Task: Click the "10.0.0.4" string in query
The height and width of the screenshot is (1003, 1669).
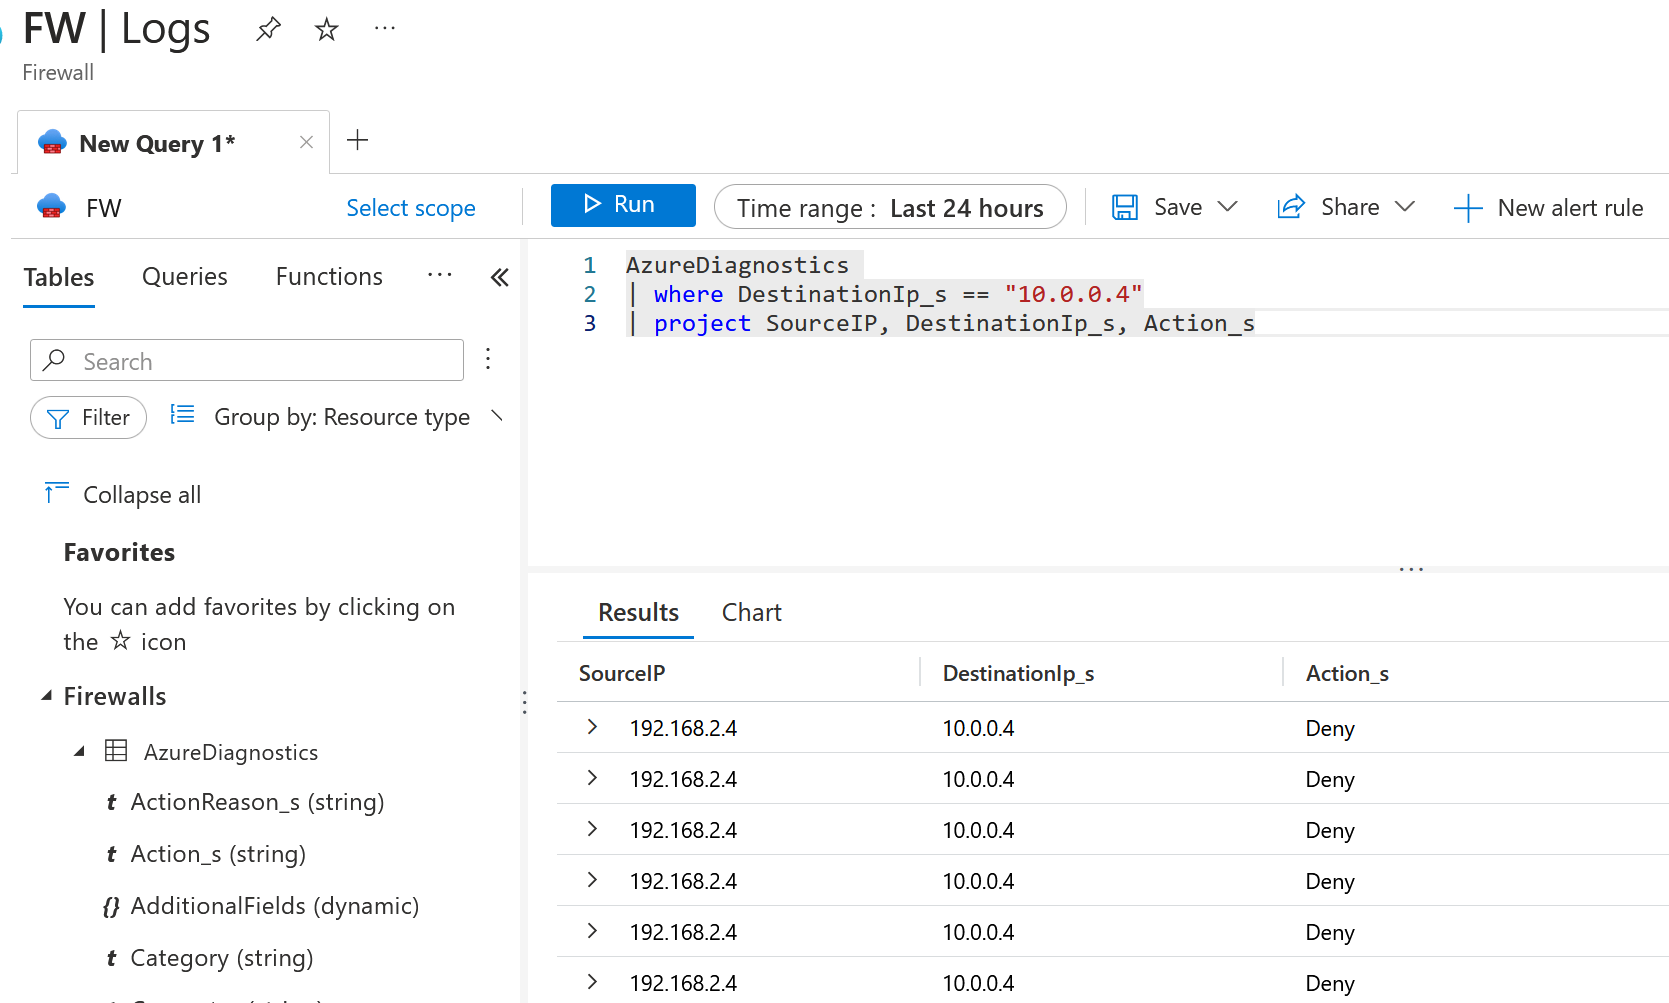Action: click(1073, 294)
